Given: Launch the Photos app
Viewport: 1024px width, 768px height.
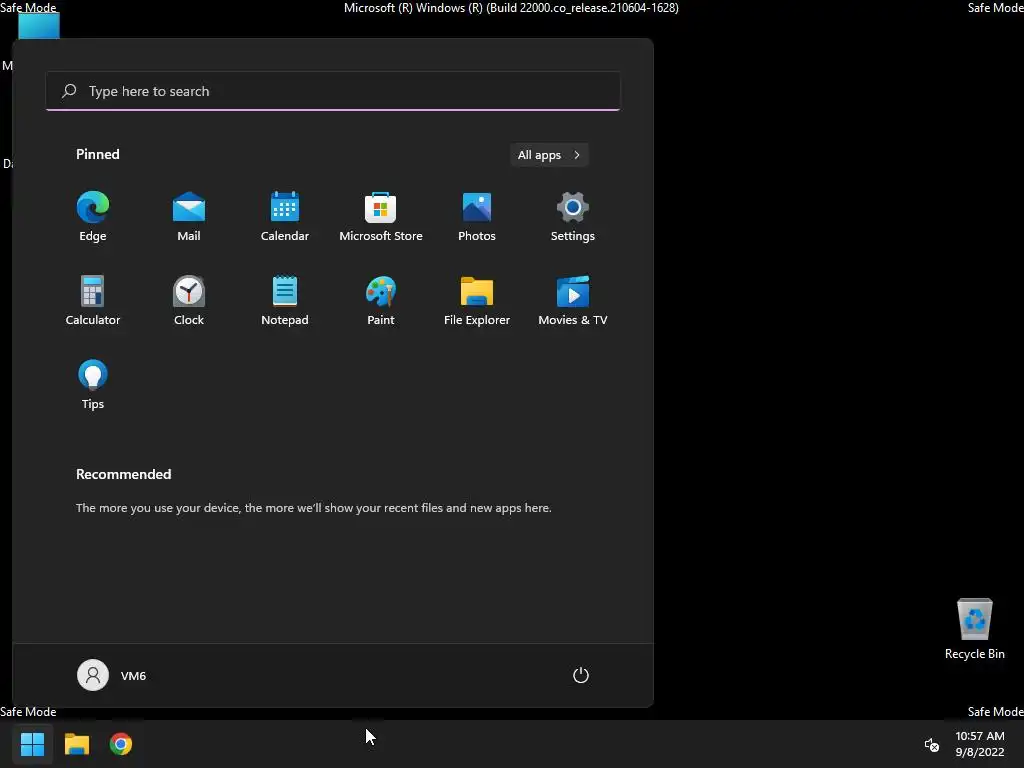Looking at the screenshot, I should pos(477,217).
